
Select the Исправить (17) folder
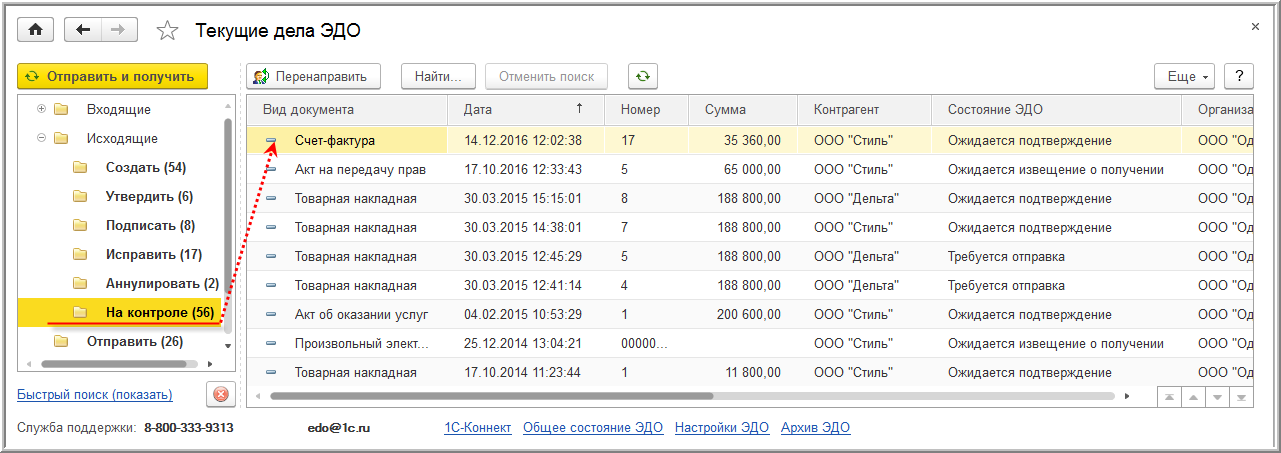[x=154, y=255]
